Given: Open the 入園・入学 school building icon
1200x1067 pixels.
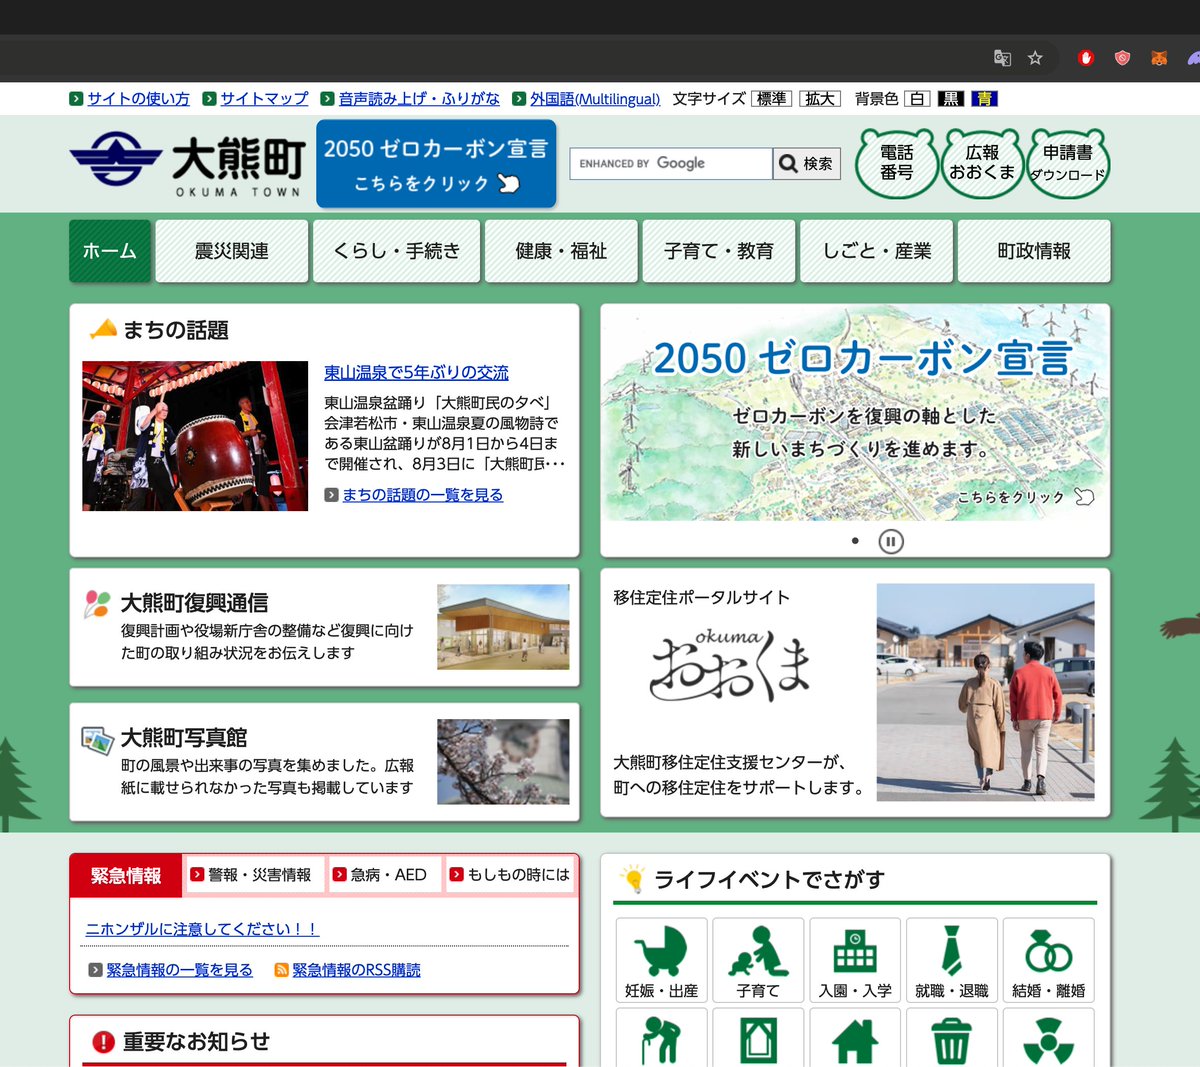Looking at the screenshot, I should (855, 959).
